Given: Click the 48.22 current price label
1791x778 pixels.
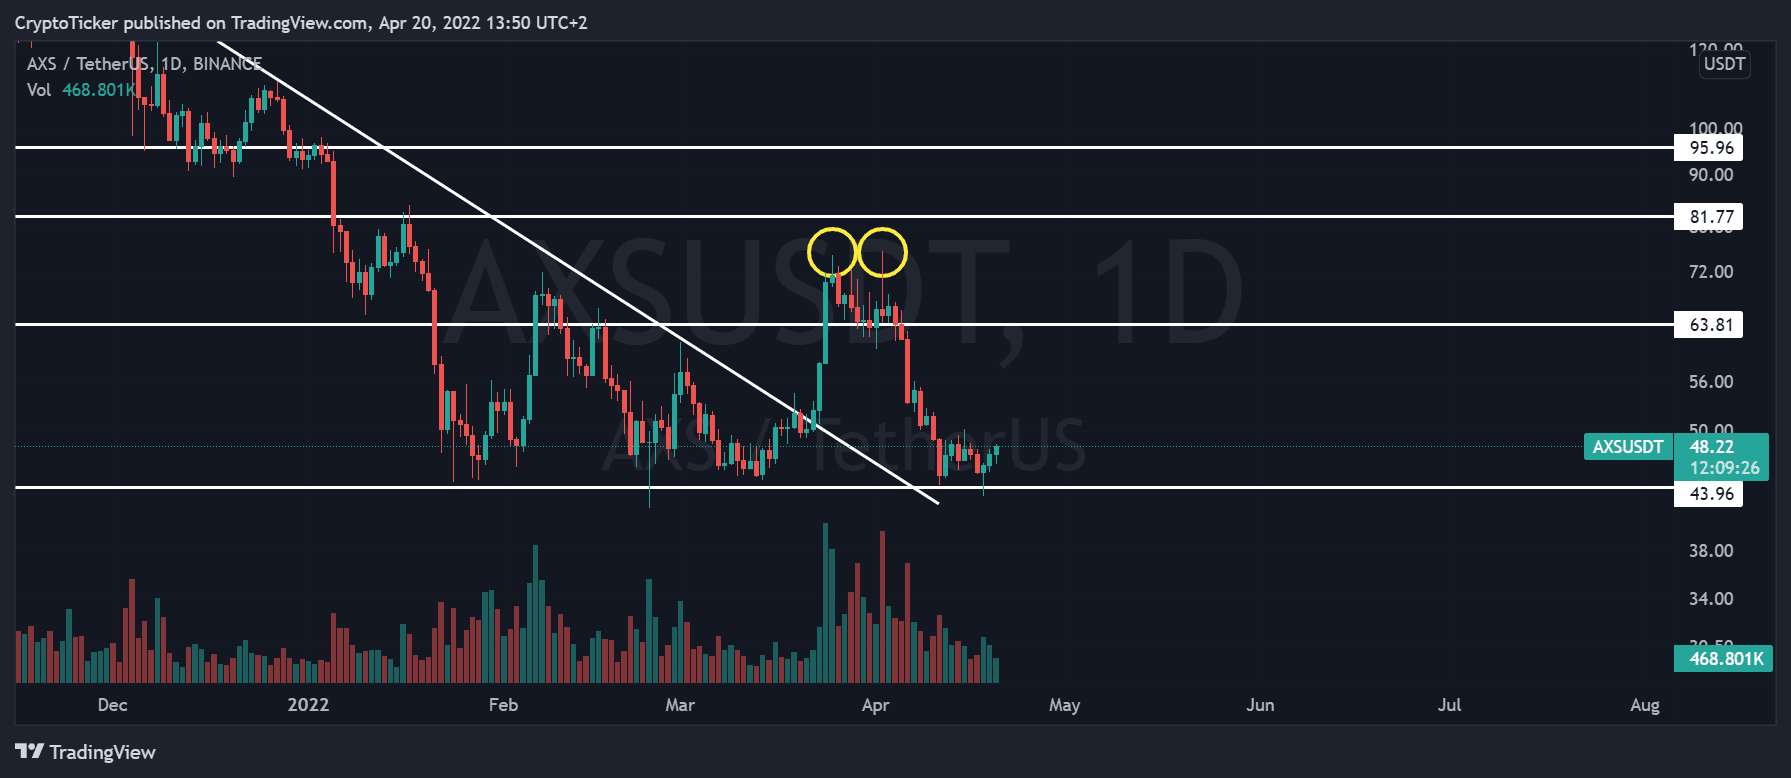Looking at the screenshot, I should pos(1712,447).
